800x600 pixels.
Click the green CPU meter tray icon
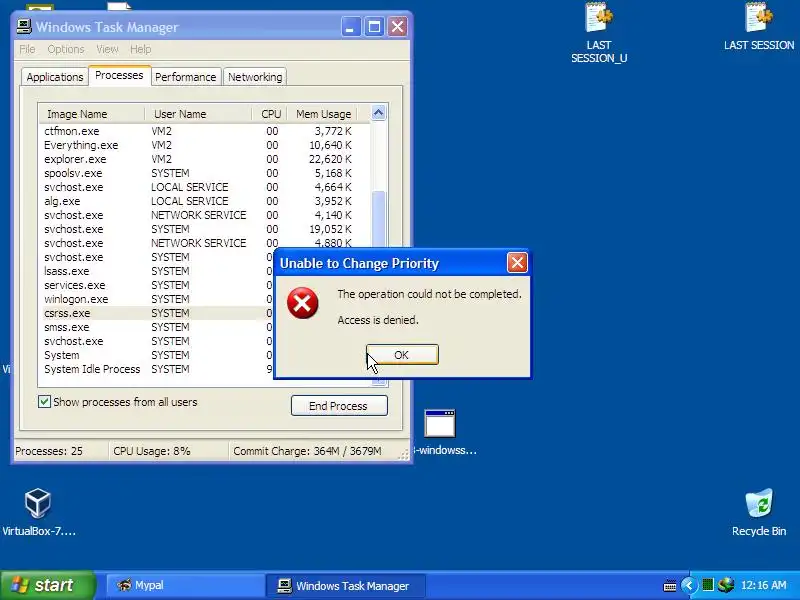(x=708, y=585)
